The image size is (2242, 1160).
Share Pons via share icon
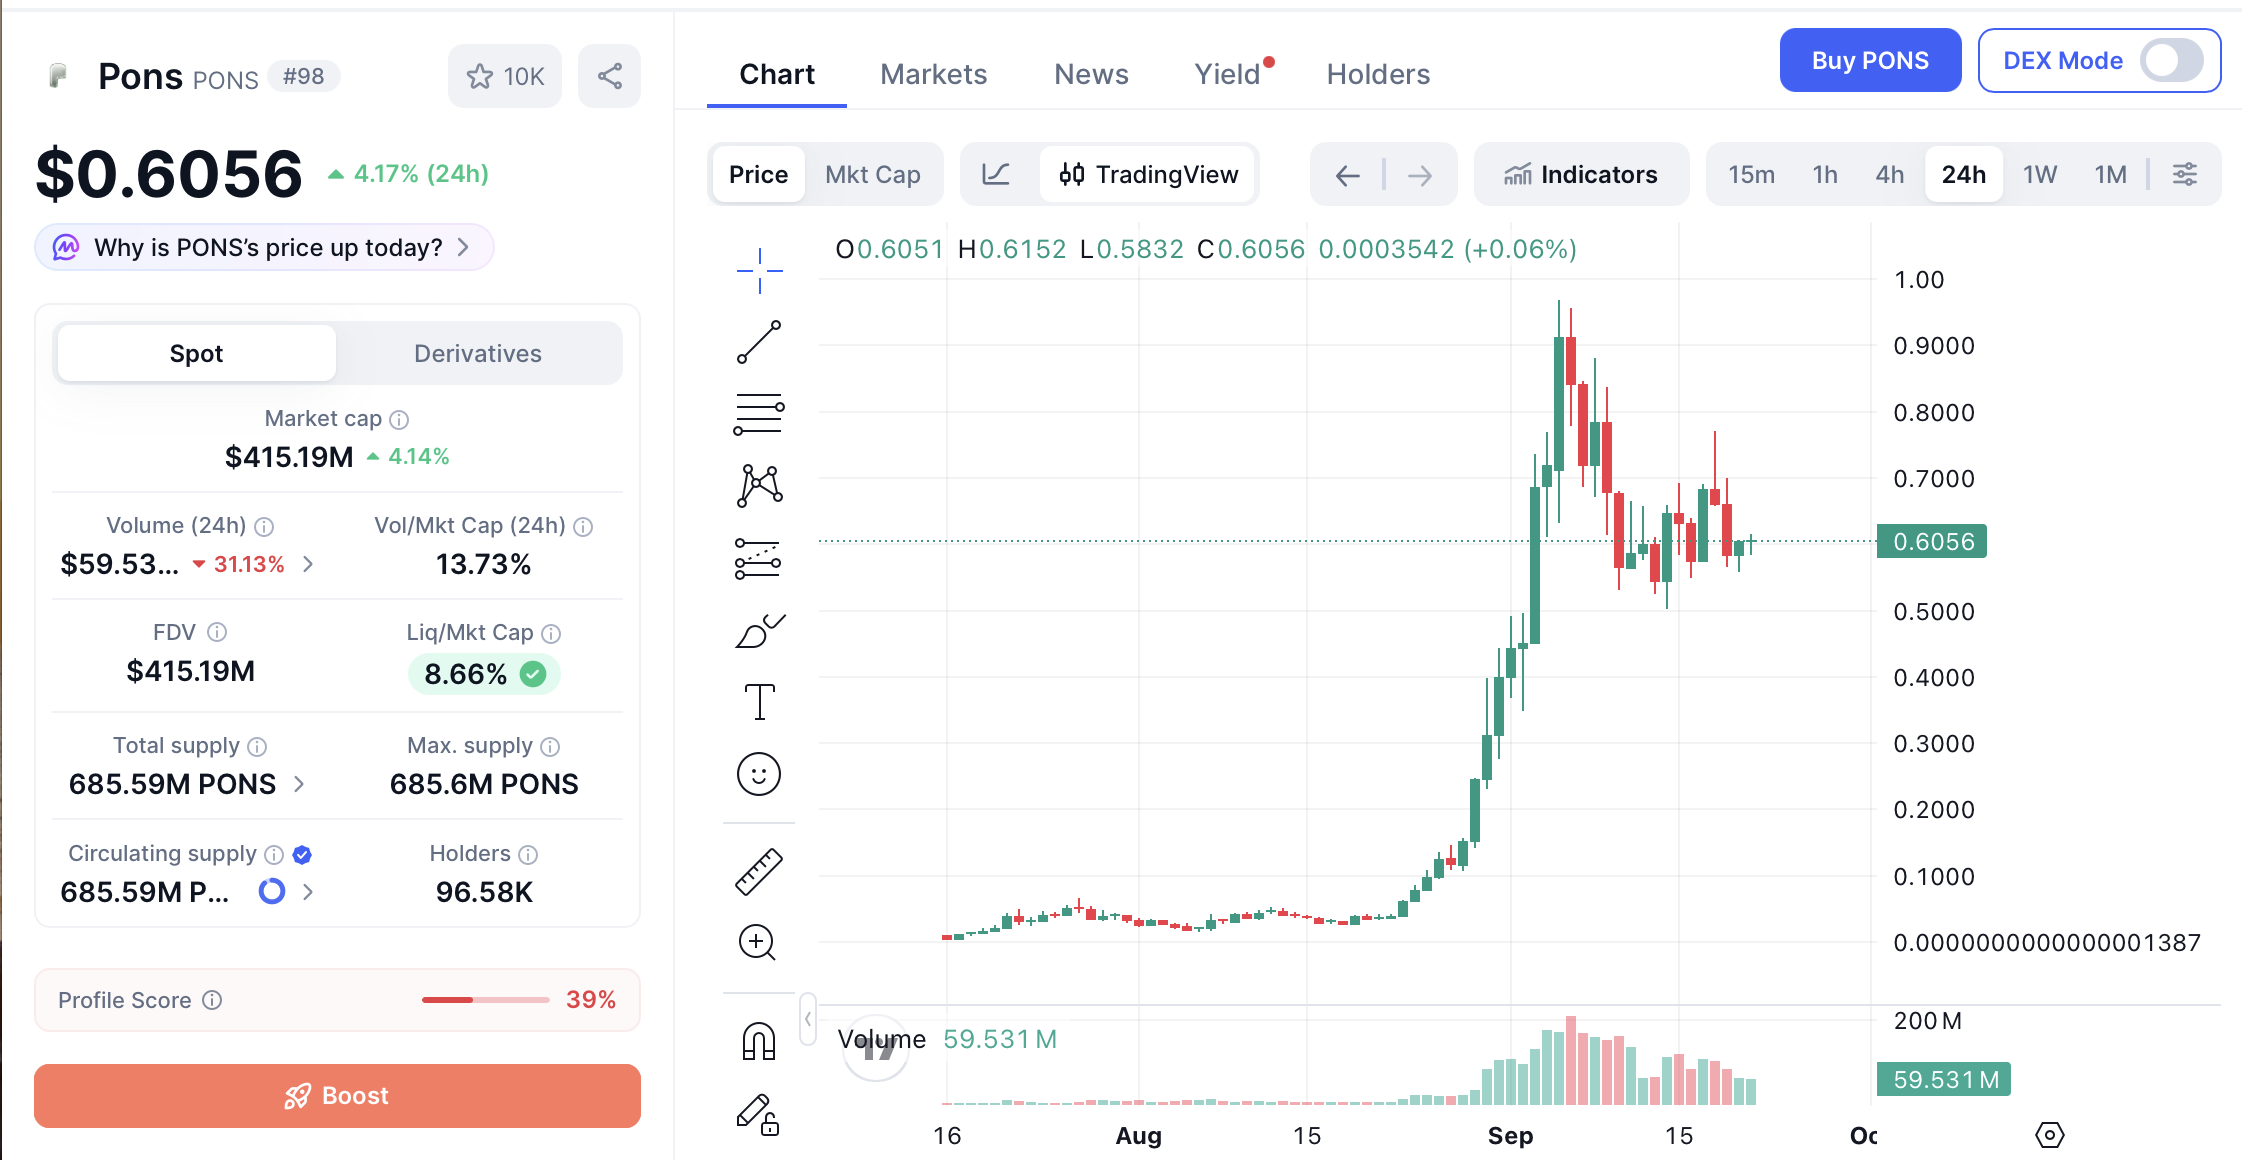609,76
